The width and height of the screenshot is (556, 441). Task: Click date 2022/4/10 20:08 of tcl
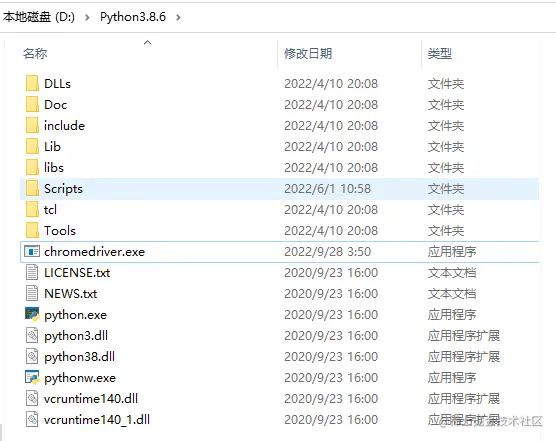(331, 210)
